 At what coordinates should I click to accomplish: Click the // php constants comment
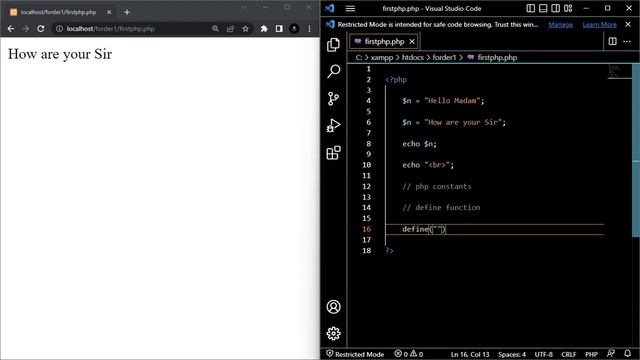pyautogui.click(x=436, y=186)
